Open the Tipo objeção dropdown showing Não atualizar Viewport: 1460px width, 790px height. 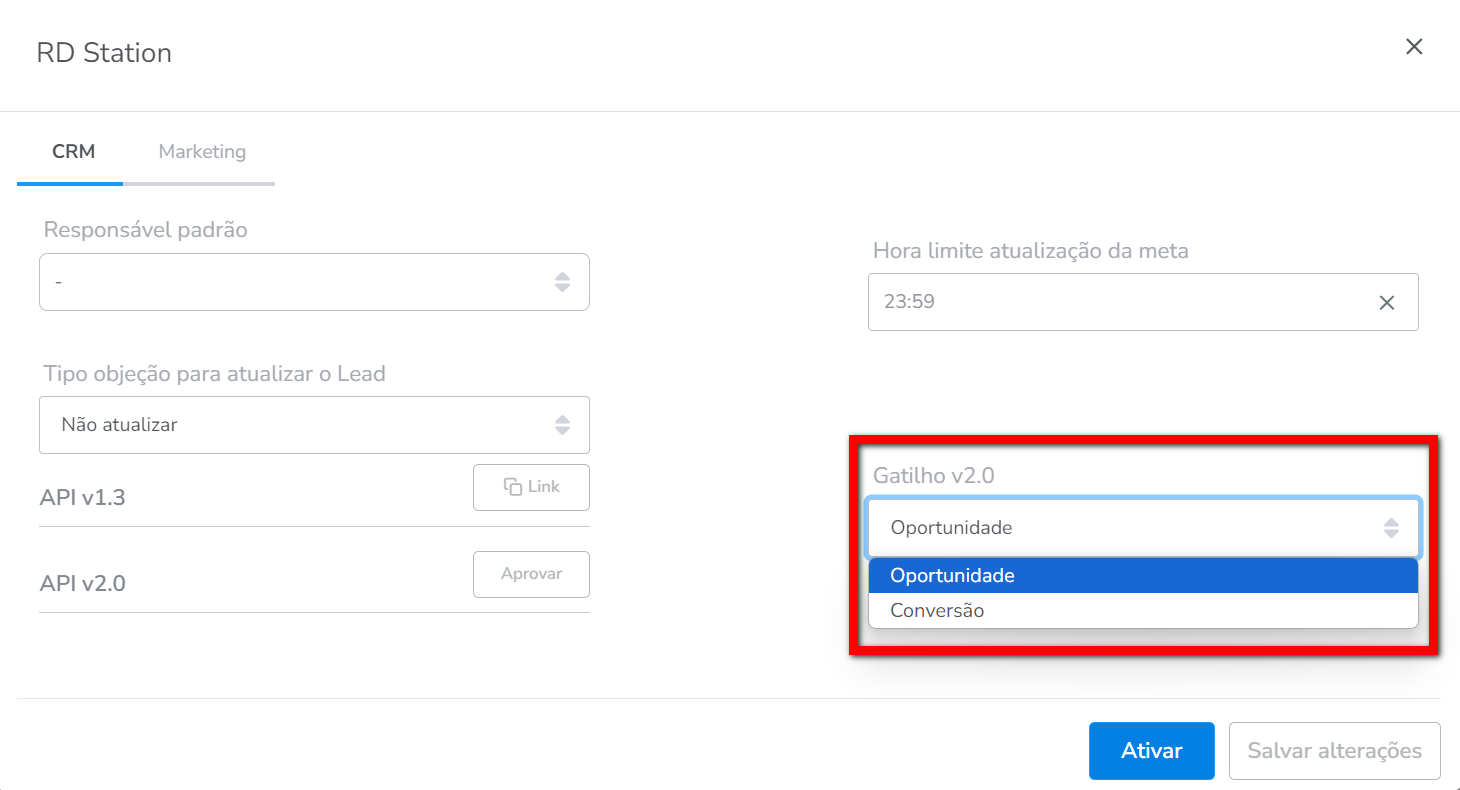(300, 425)
